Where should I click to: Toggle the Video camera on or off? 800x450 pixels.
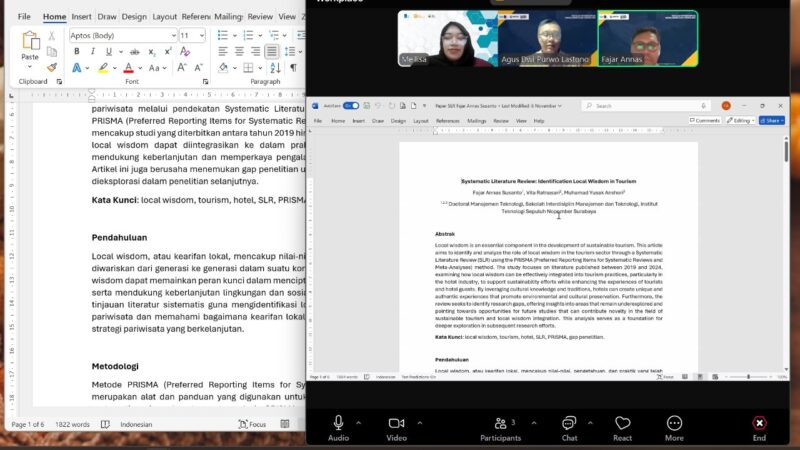pos(396,428)
